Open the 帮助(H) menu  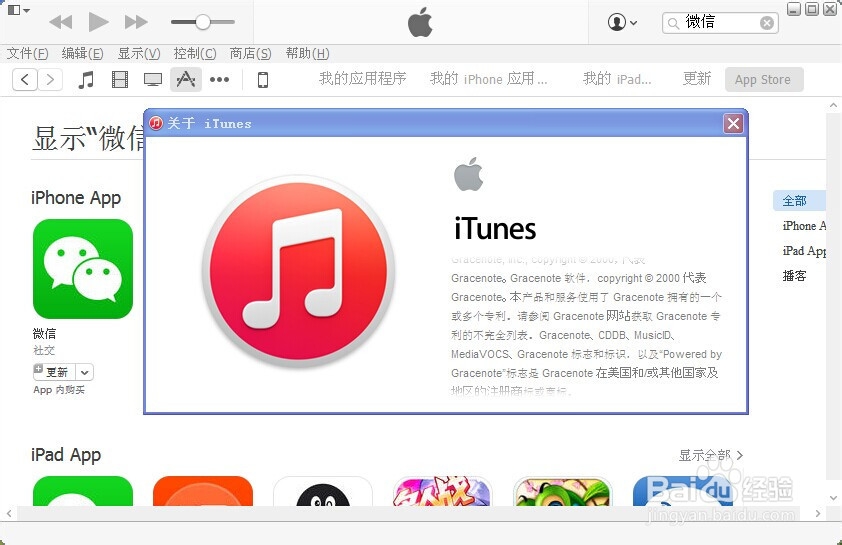(307, 53)
